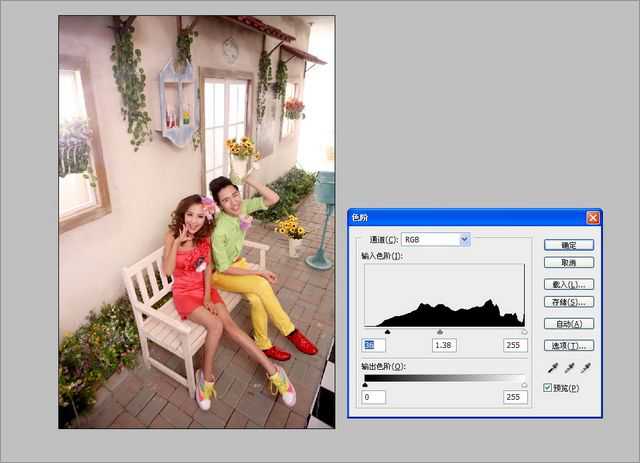Click the input shadows black slider triangle
The height and width of the screenshot is (463, 640).
[387, 331]
